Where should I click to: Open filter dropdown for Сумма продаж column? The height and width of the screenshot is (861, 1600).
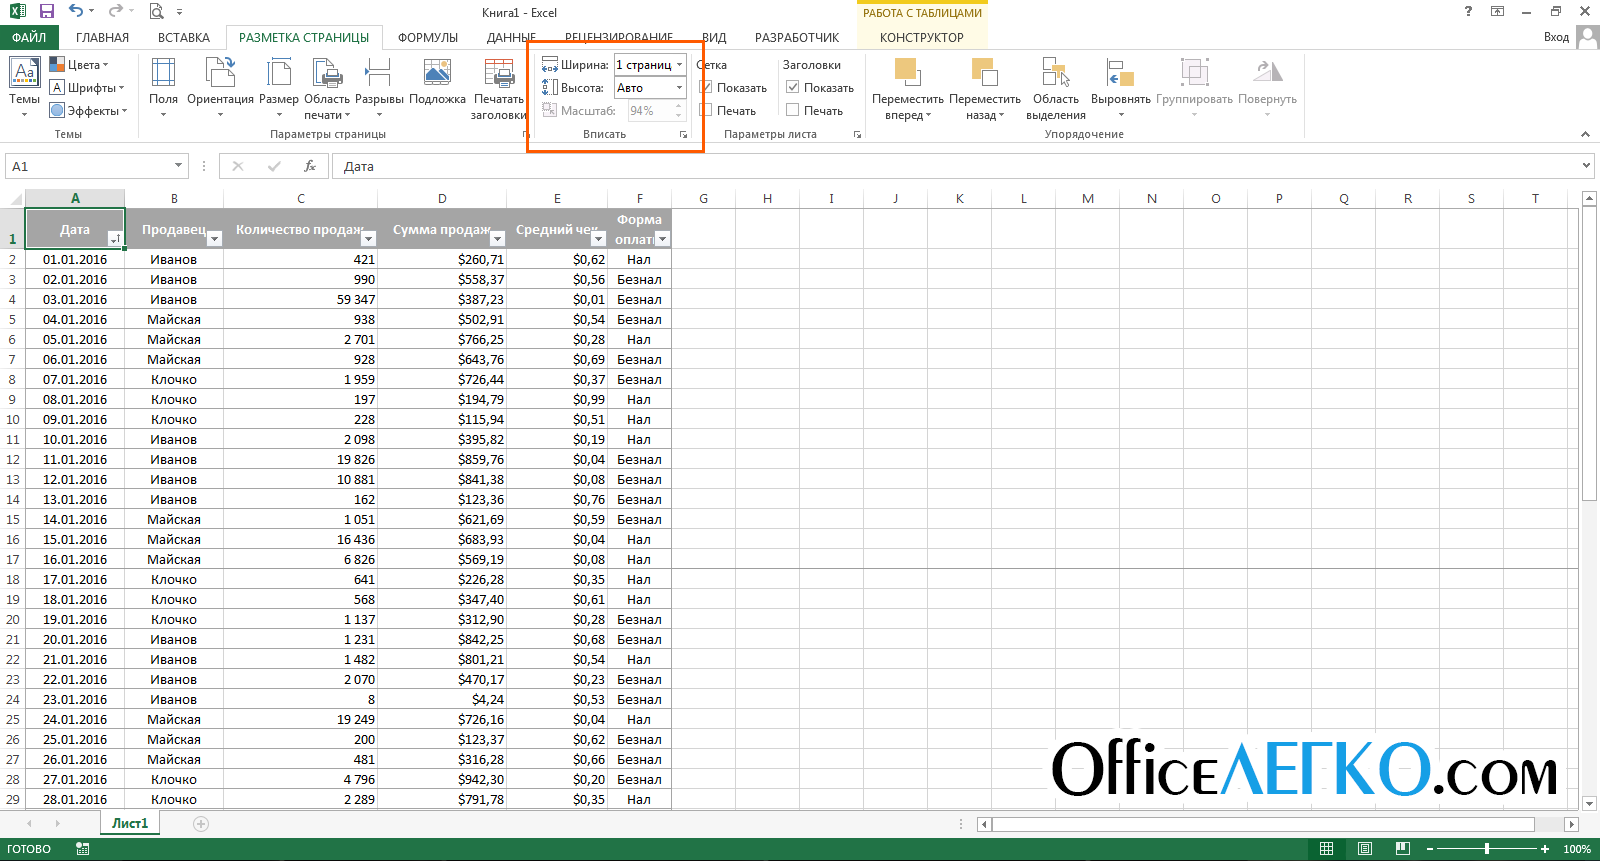[x=496, y=239]
